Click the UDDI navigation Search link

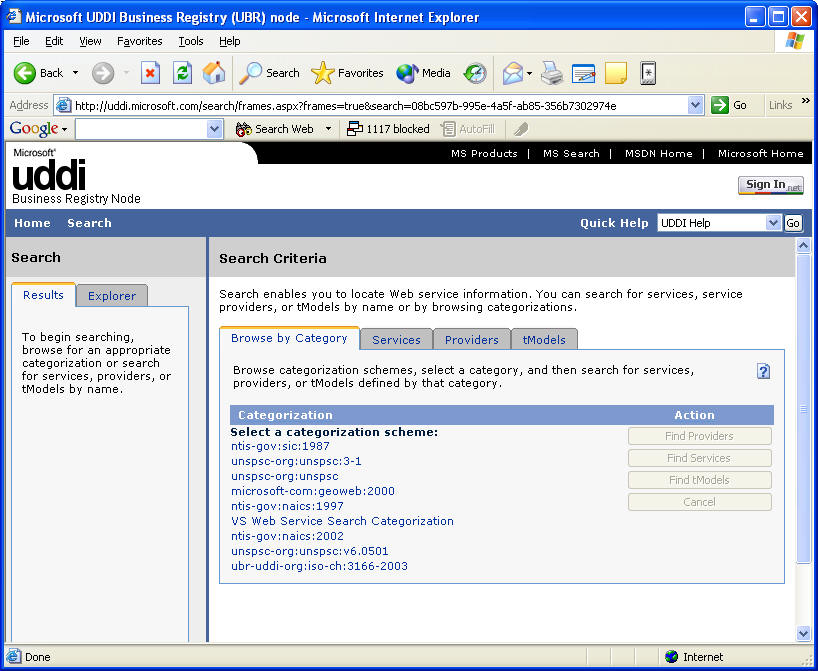89,223
